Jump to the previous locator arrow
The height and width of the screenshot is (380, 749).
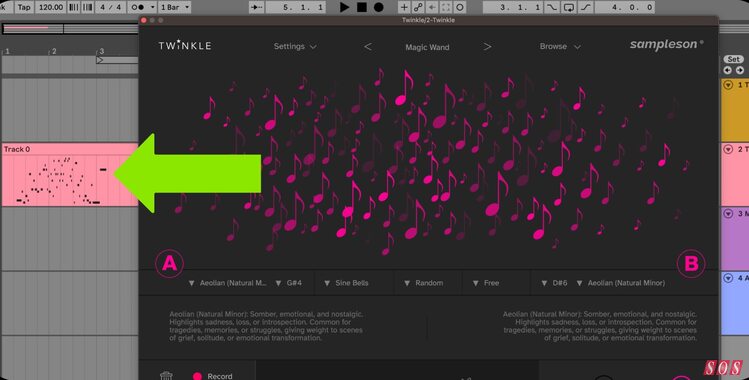[727, 70]
